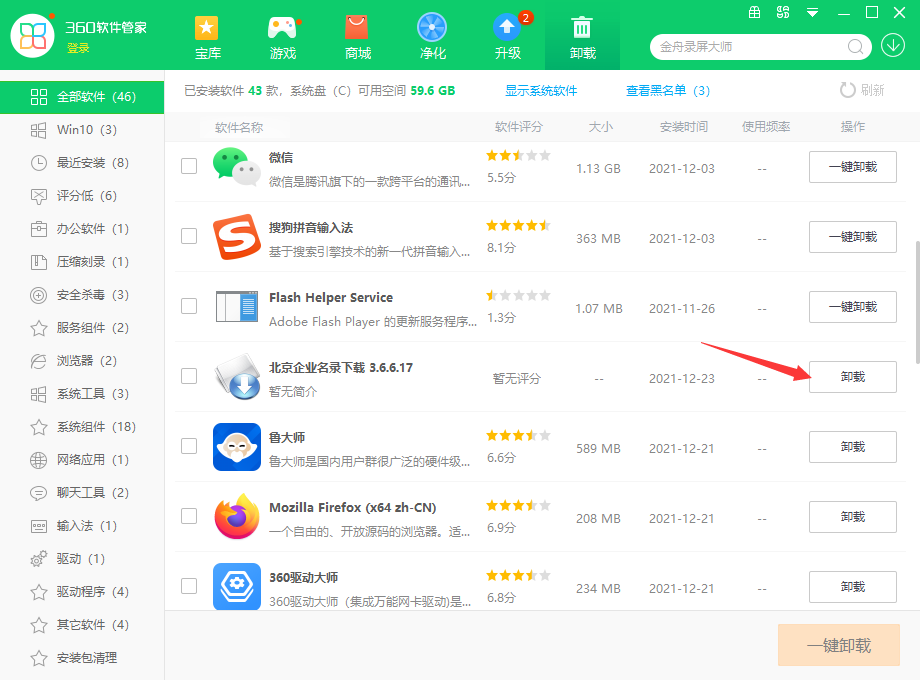Click 卸载 for Mozilla Firefox
This screenshot has height=680, width=920.
pyautogui.click(x=853, y=517)
